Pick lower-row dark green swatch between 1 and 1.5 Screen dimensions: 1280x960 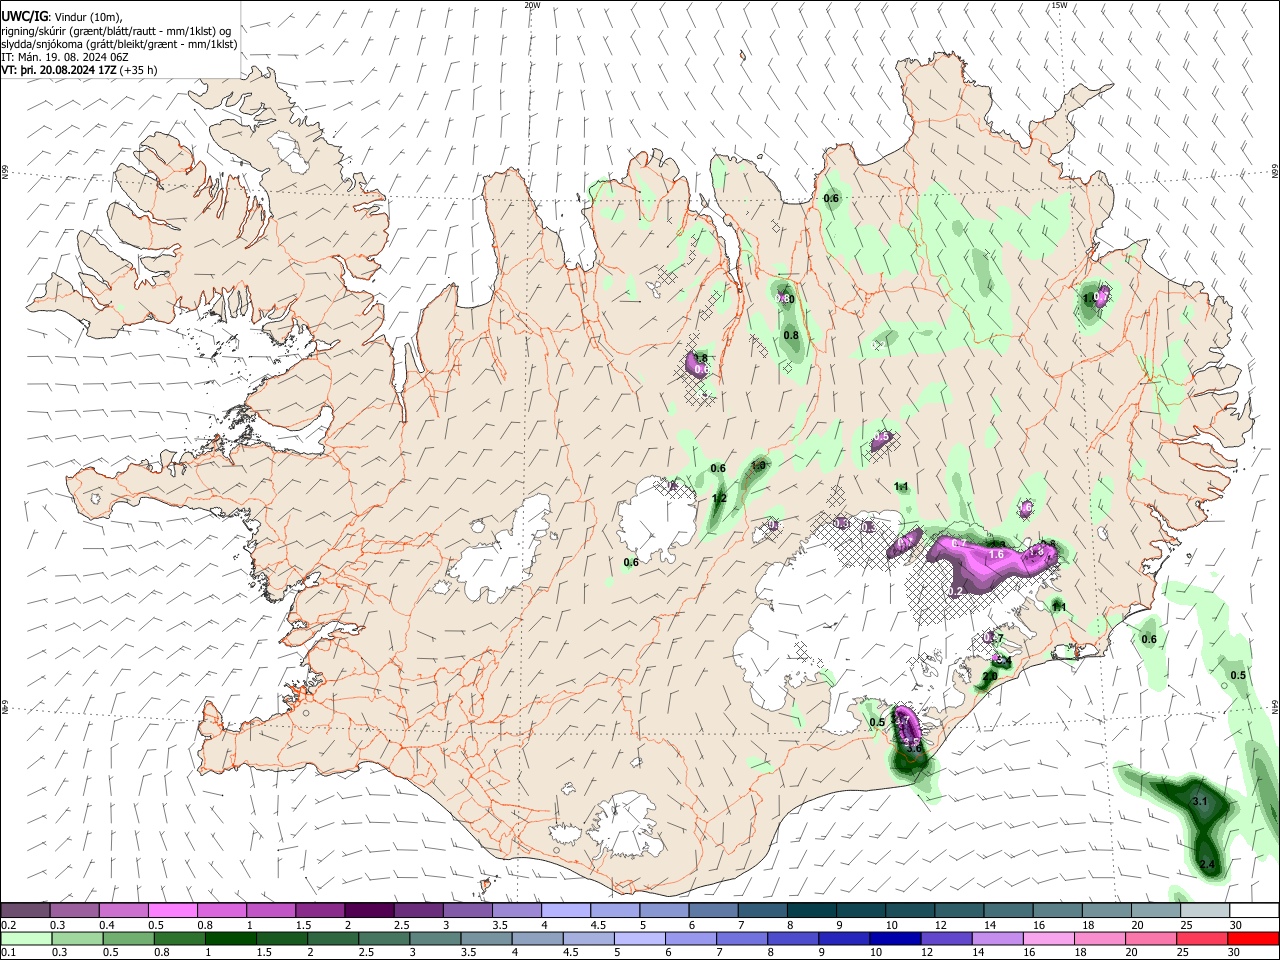coord(231,938)
